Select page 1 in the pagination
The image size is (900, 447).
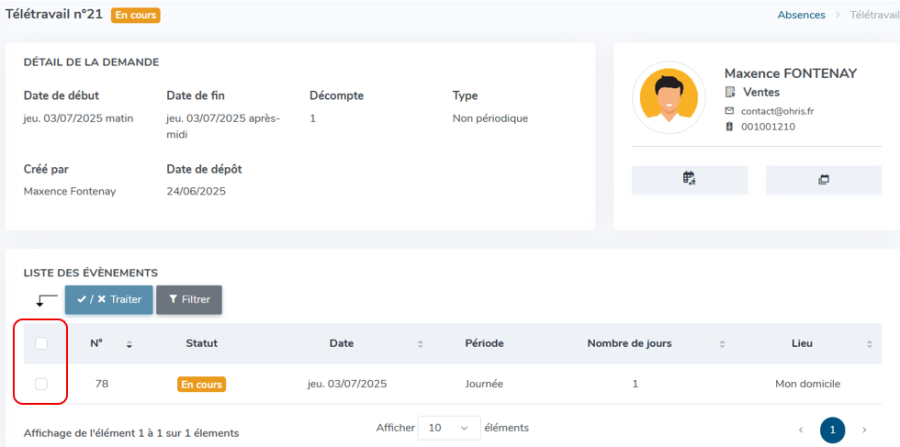pyautogui.click(x=832, y=429)
